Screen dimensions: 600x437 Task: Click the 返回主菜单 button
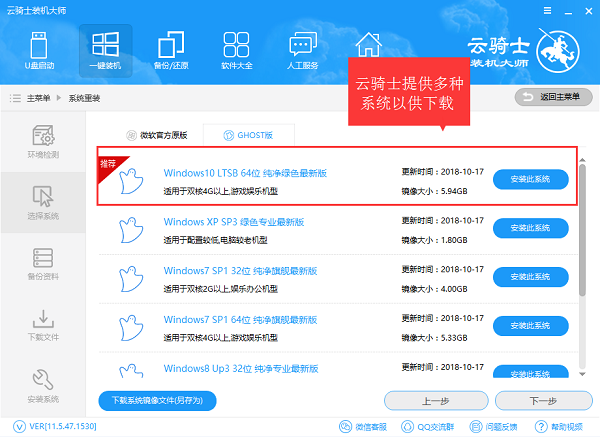point(553,97)
